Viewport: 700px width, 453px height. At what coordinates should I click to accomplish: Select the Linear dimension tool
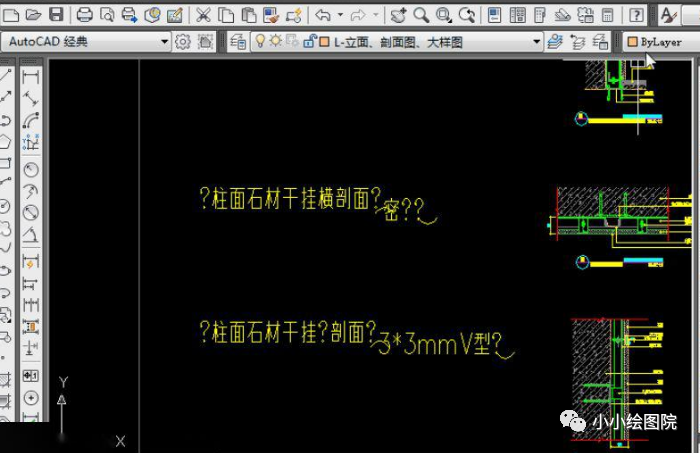[x=30, y=77]
